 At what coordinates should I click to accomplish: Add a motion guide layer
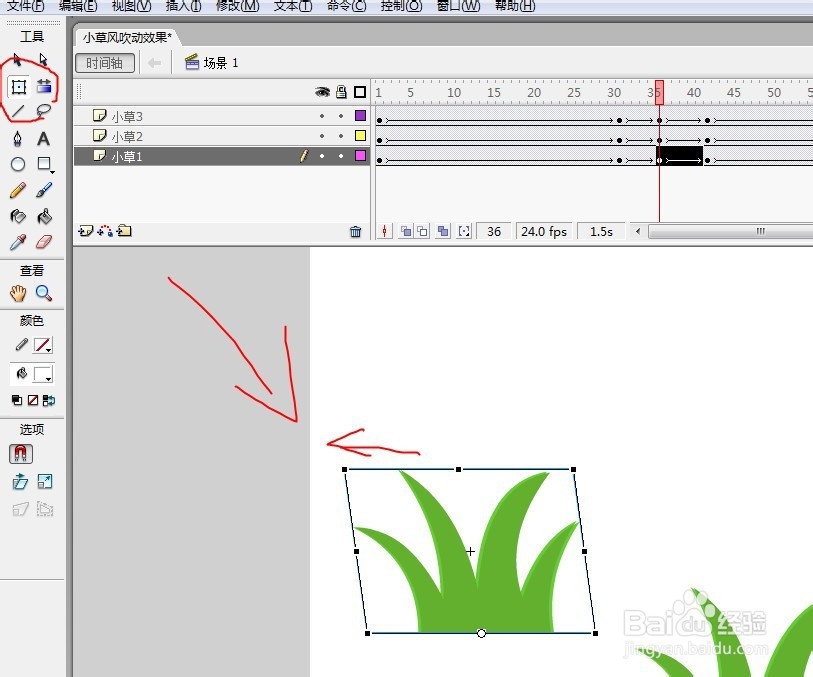105,231
